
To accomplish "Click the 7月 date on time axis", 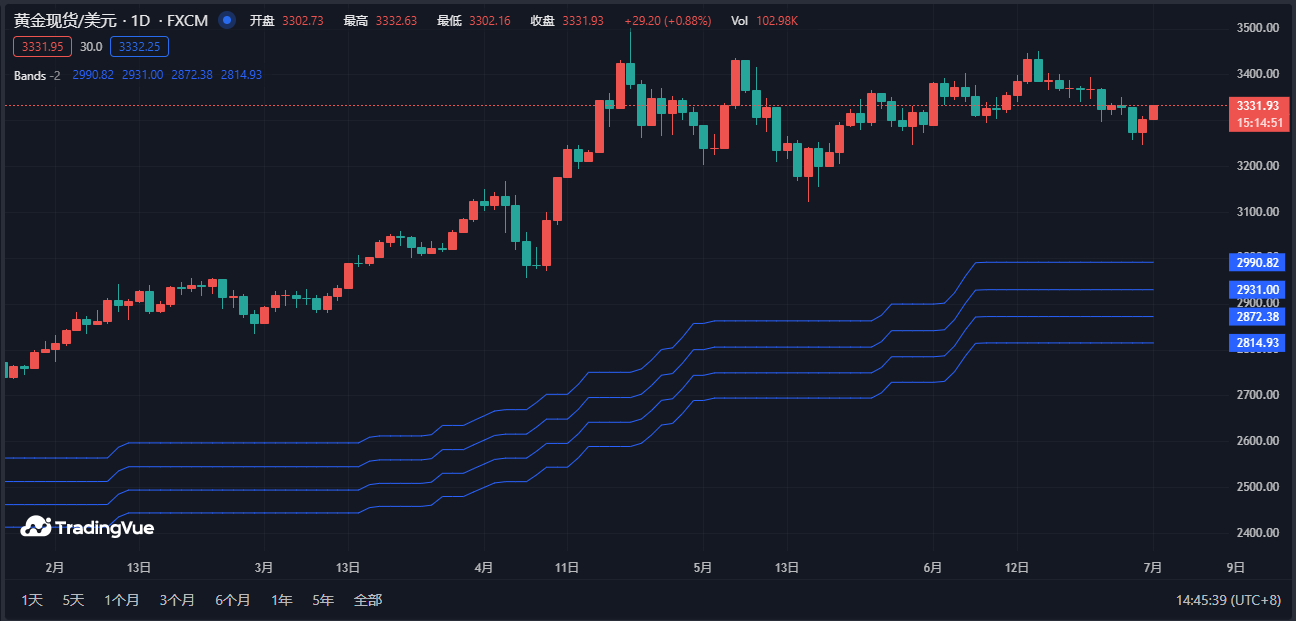I will [x=1152, y=568].
